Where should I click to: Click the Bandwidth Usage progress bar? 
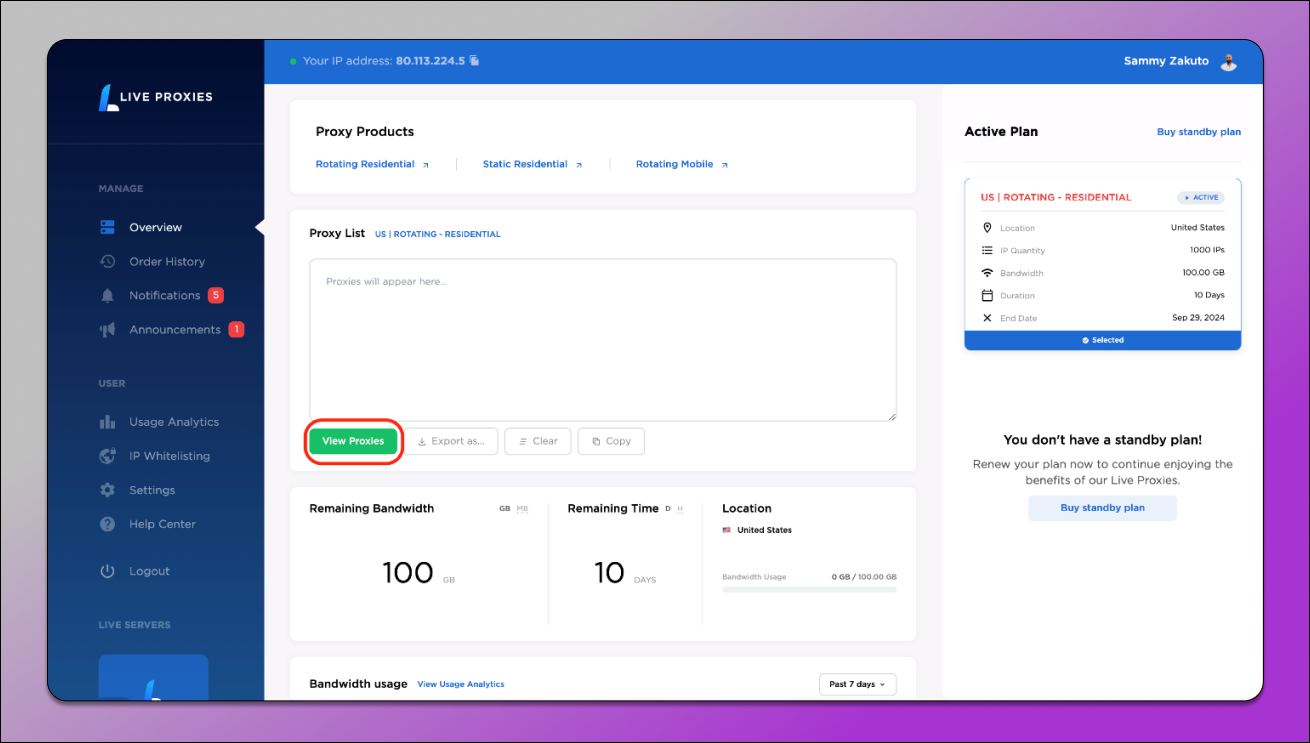click(809, 589)
